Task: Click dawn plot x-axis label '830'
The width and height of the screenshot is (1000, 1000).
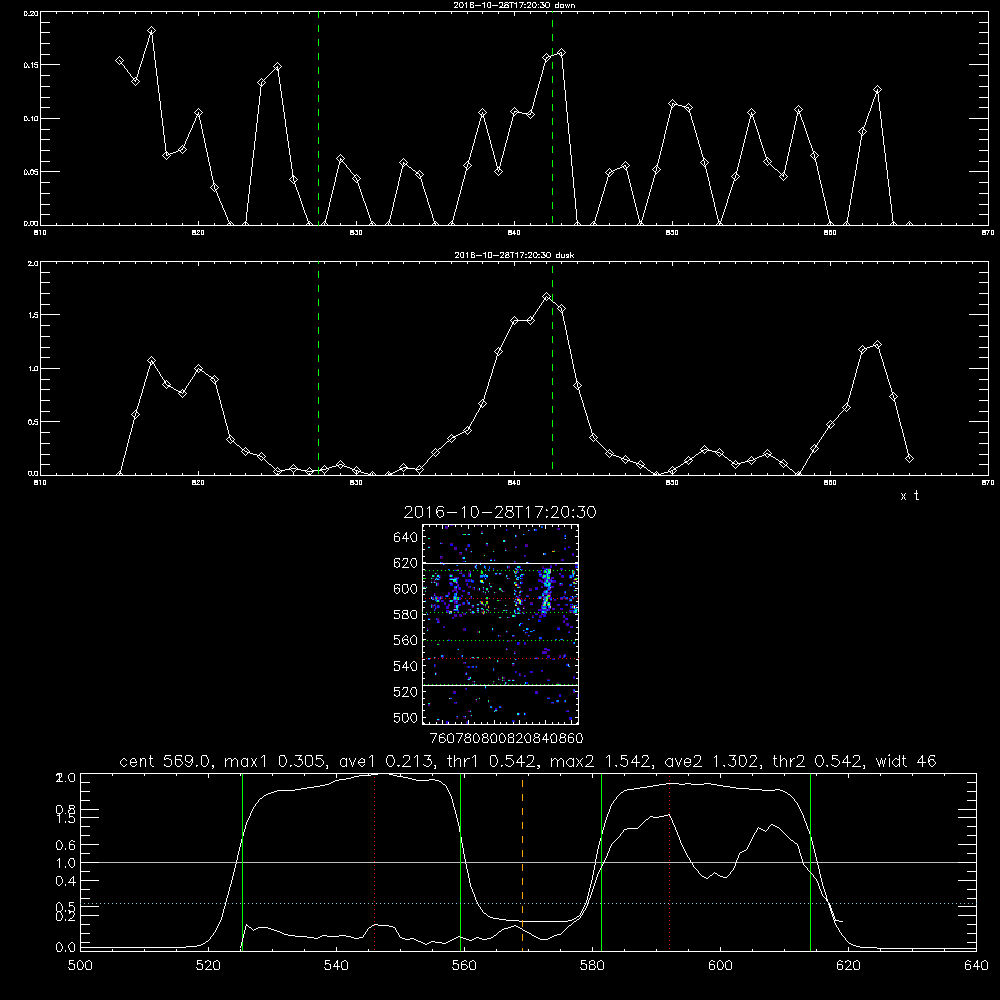Action: click(356, 233)
